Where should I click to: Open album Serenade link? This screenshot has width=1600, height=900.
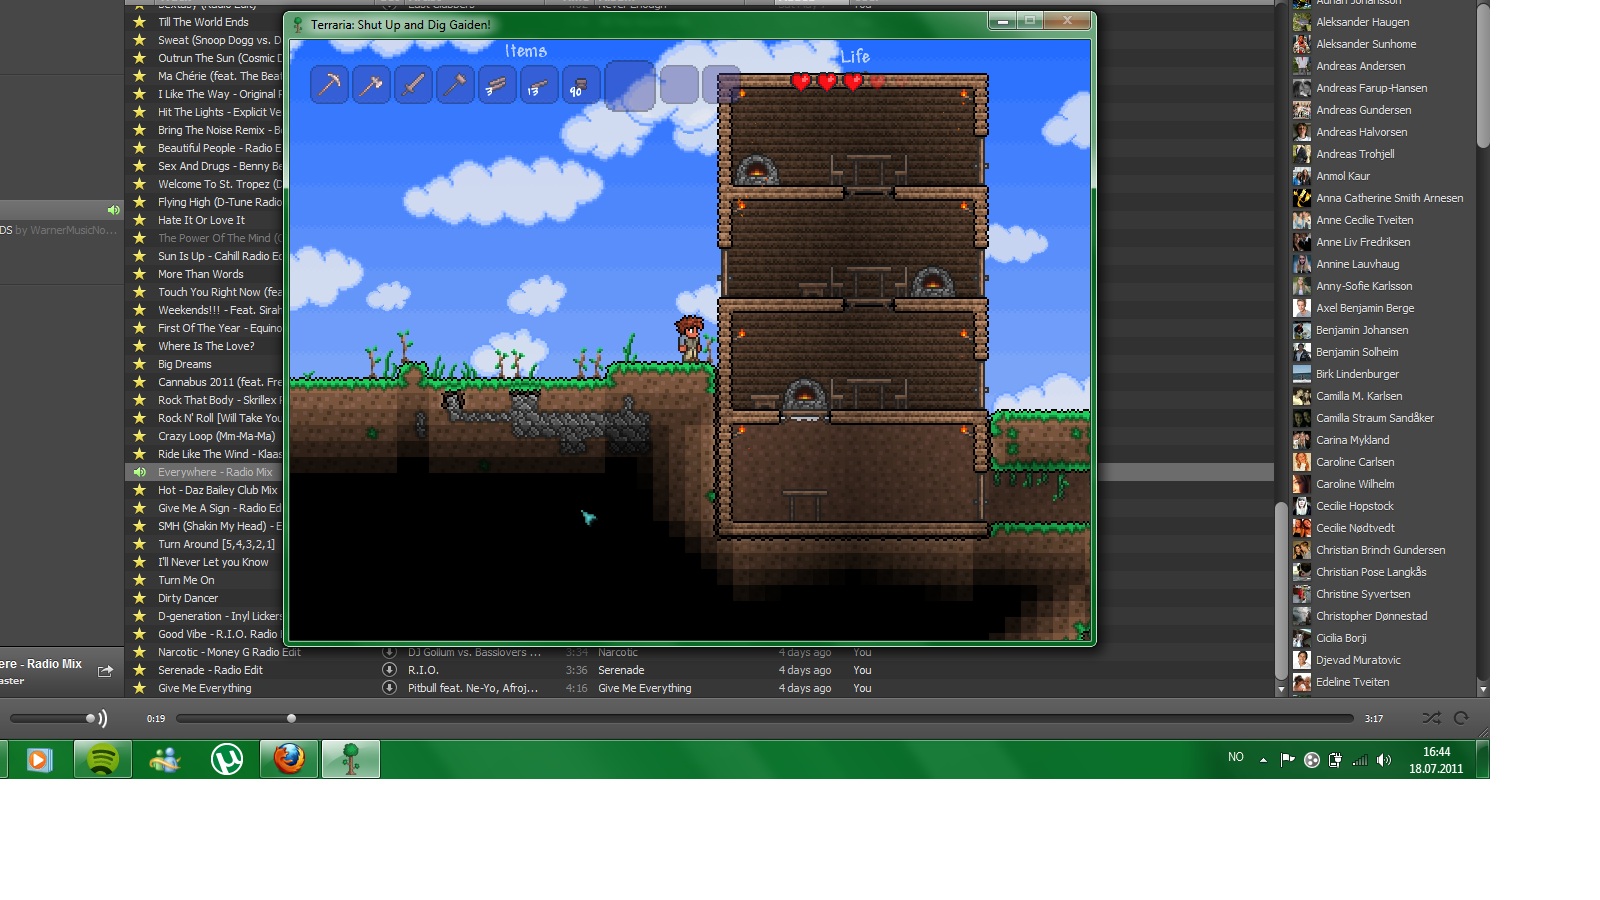tap(621, 670)
